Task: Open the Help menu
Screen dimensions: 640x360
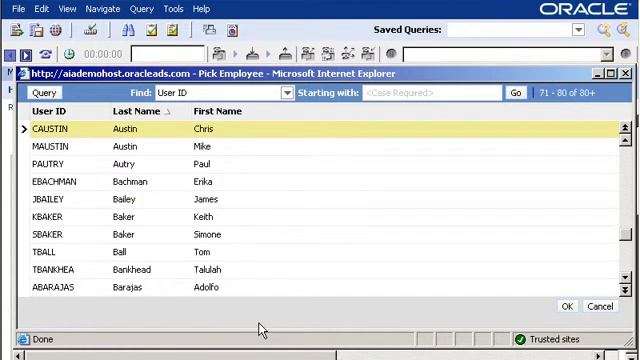Action: 201,9
